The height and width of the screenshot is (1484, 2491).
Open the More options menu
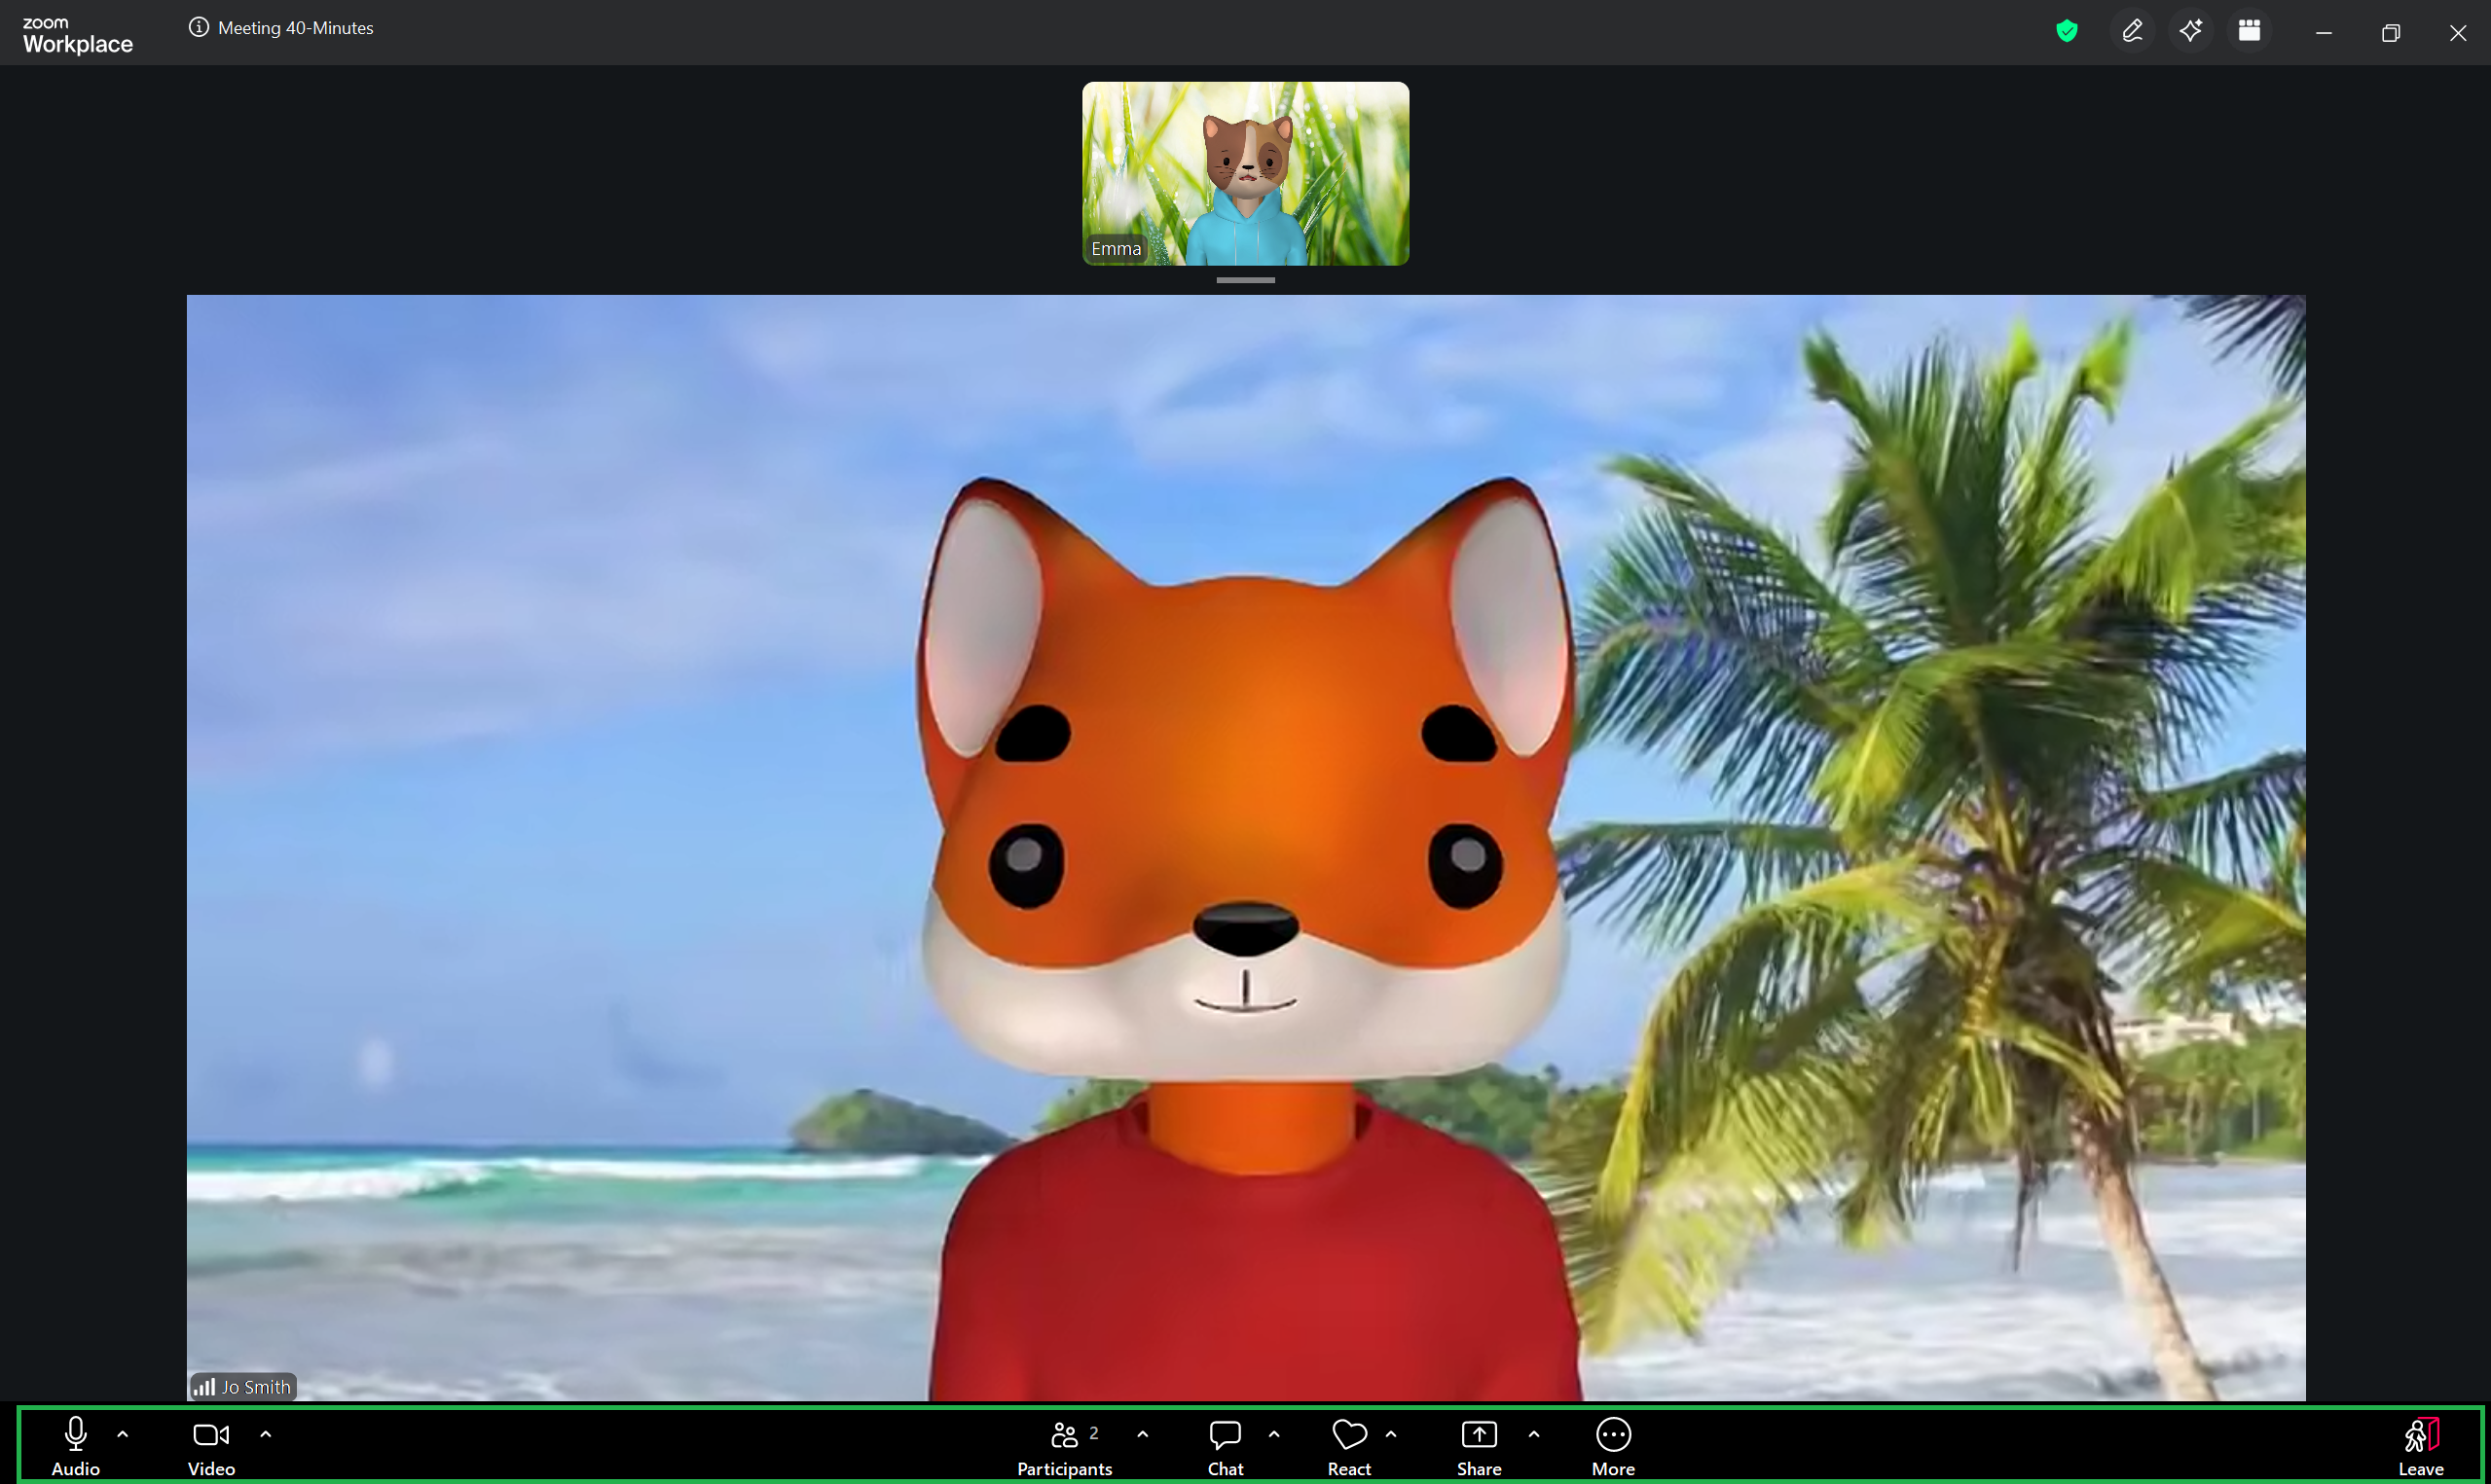click(1613, 1446)
